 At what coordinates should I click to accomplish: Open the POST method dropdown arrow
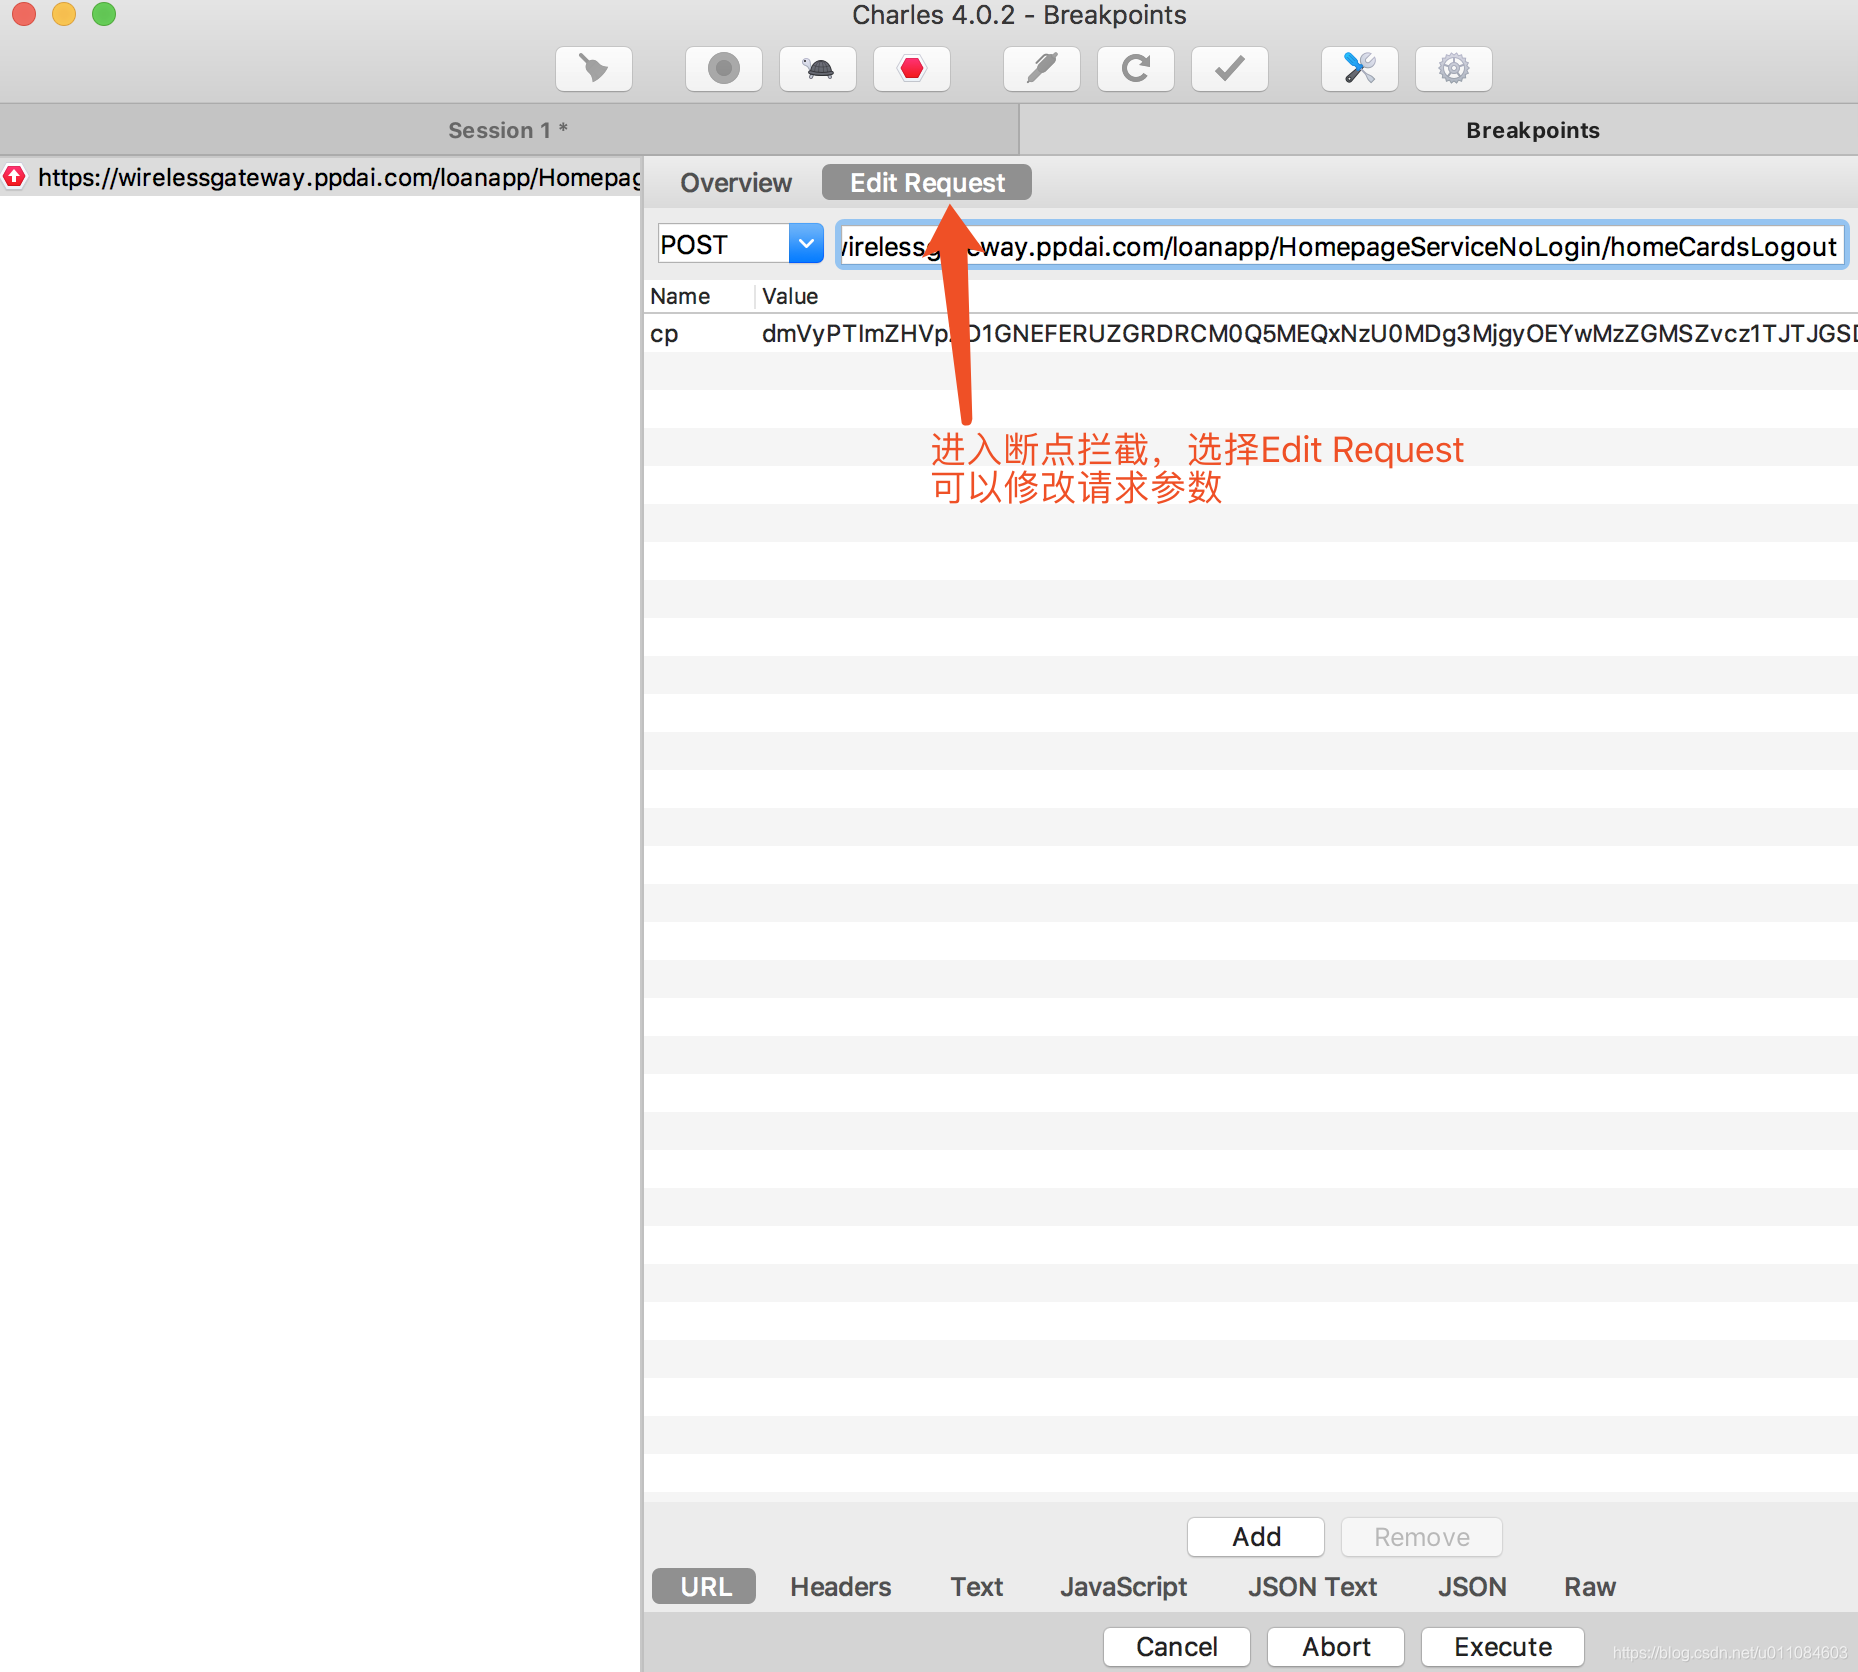pos(806,244)
